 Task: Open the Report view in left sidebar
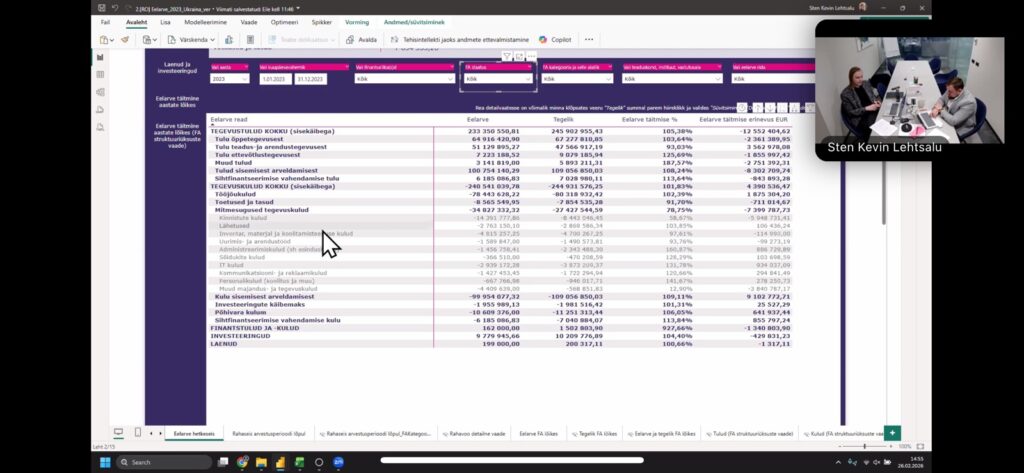point(100,57)
